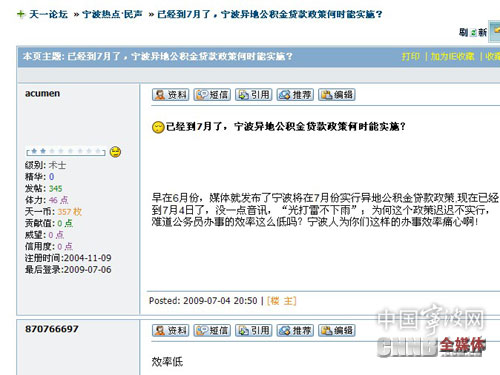Click the 精华 value 0
500x375 pixels.
pyautogui.click(x=51, y=177)
